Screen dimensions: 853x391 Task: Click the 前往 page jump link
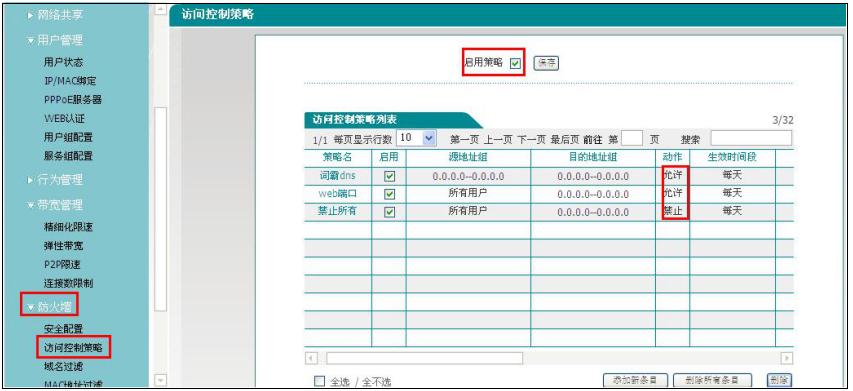point(593,140)
